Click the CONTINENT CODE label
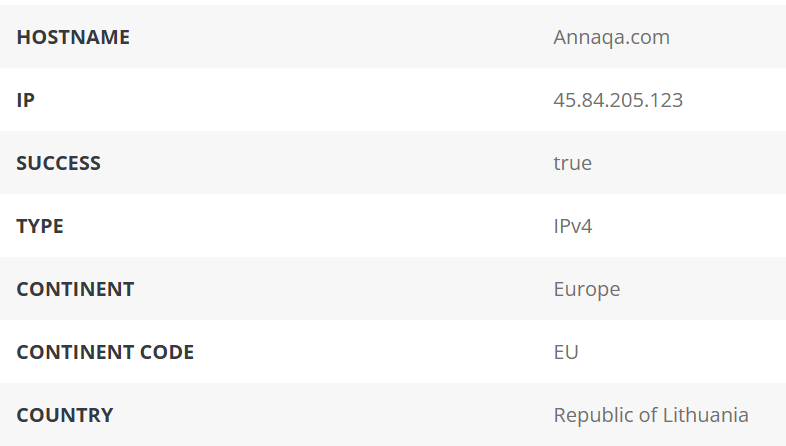 point(105,352)
